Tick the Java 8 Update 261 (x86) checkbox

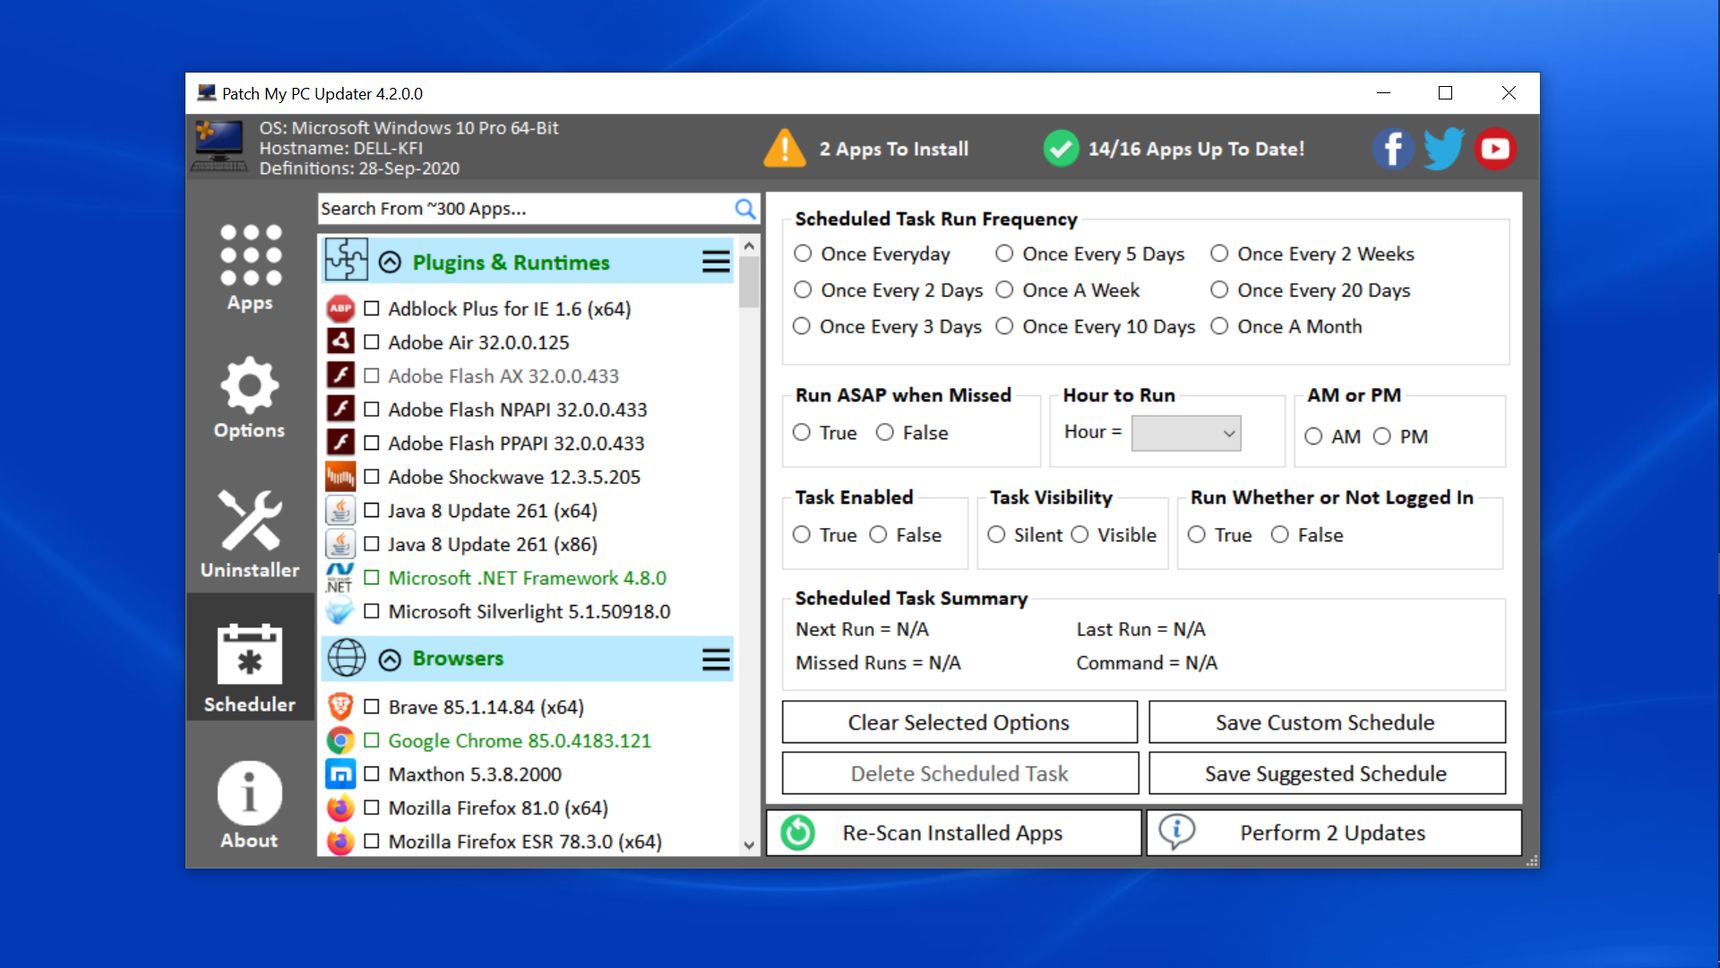(371, 544)
